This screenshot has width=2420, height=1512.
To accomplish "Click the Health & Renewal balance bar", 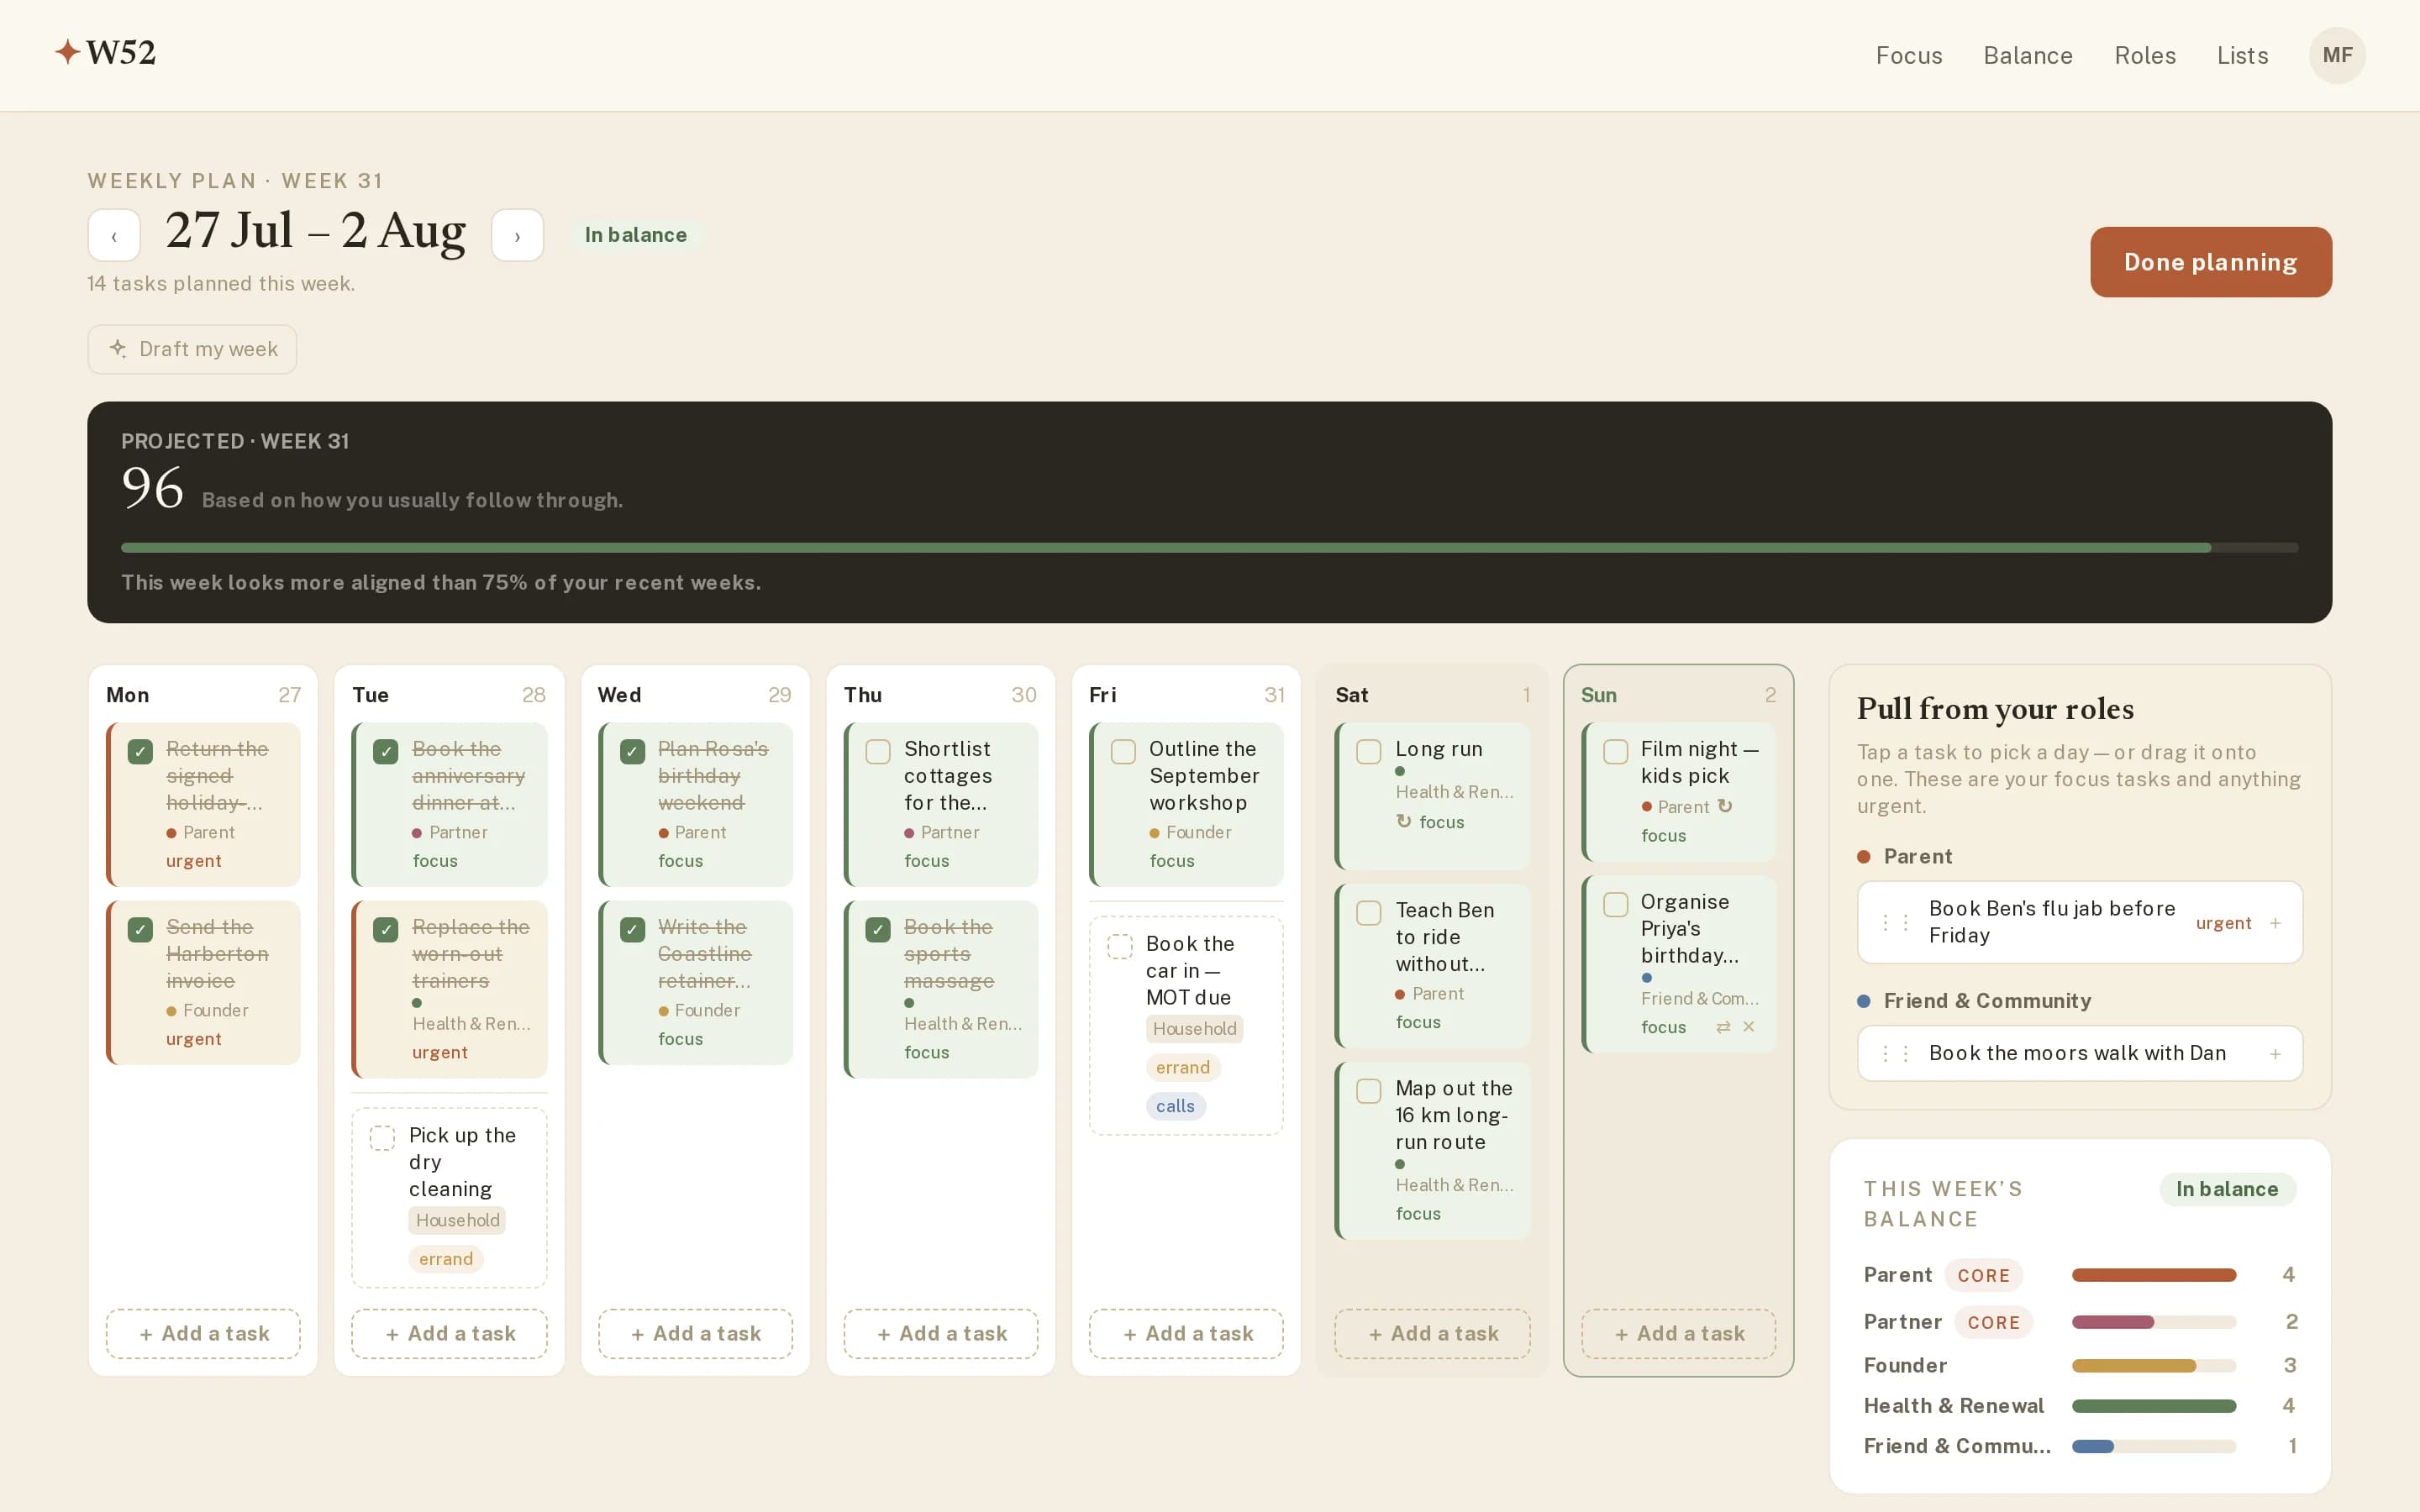I will [2153, 1406].
